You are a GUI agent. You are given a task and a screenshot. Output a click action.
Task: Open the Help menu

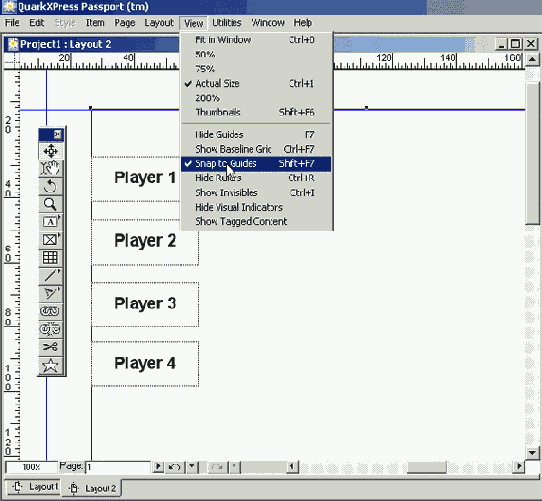[303, 23]
